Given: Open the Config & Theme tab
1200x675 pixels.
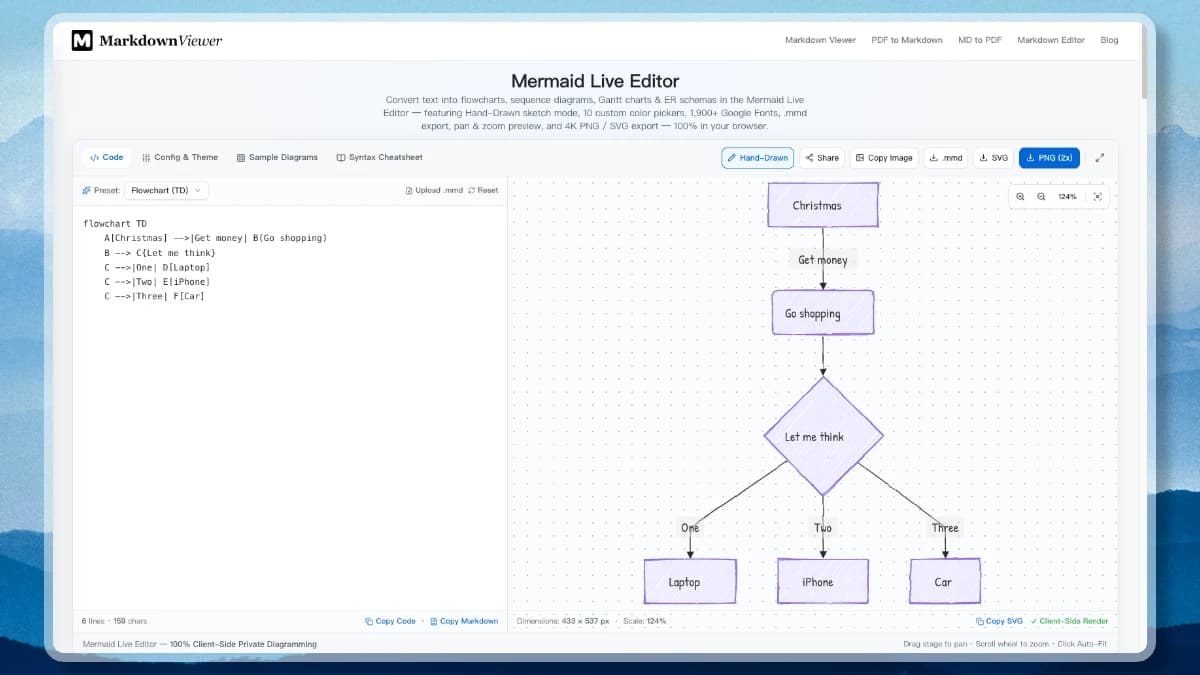Looking at the screenshot, I should (180, 157).
